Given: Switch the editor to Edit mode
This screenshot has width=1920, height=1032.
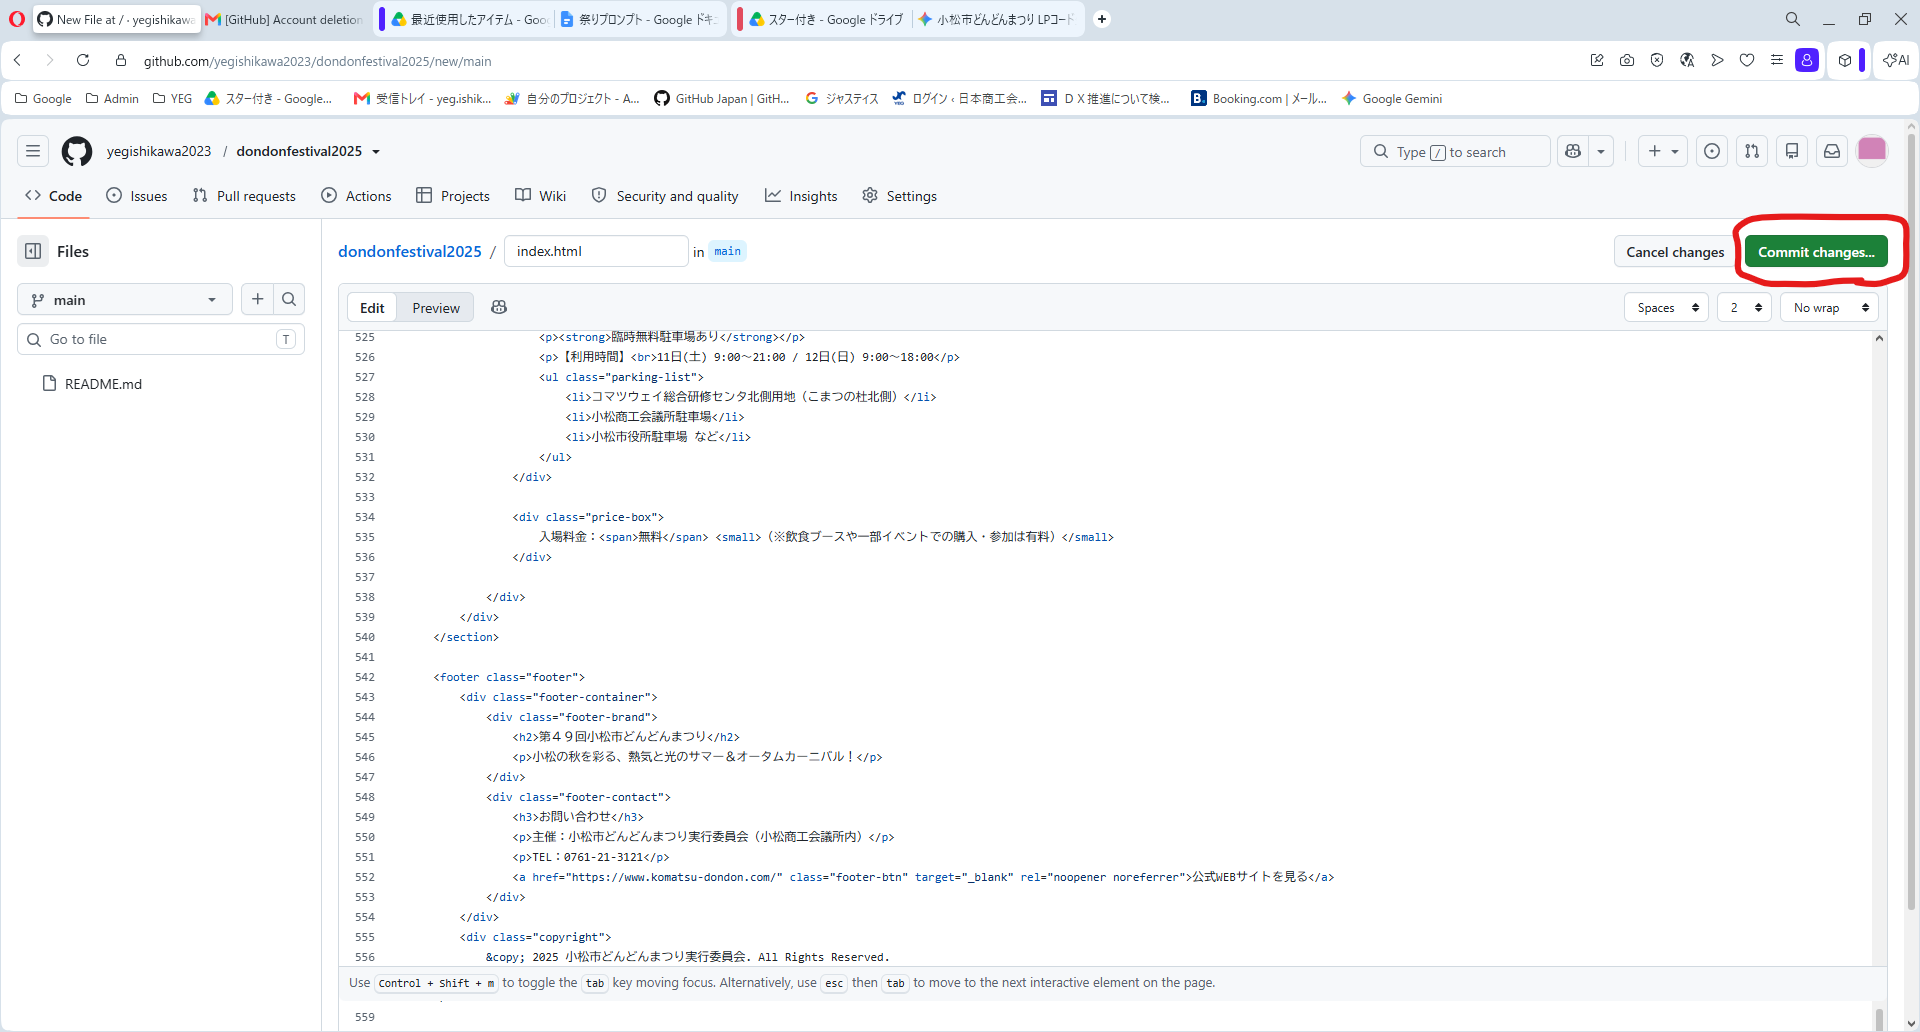Looking at the screenshot, I should coord(372,308).
